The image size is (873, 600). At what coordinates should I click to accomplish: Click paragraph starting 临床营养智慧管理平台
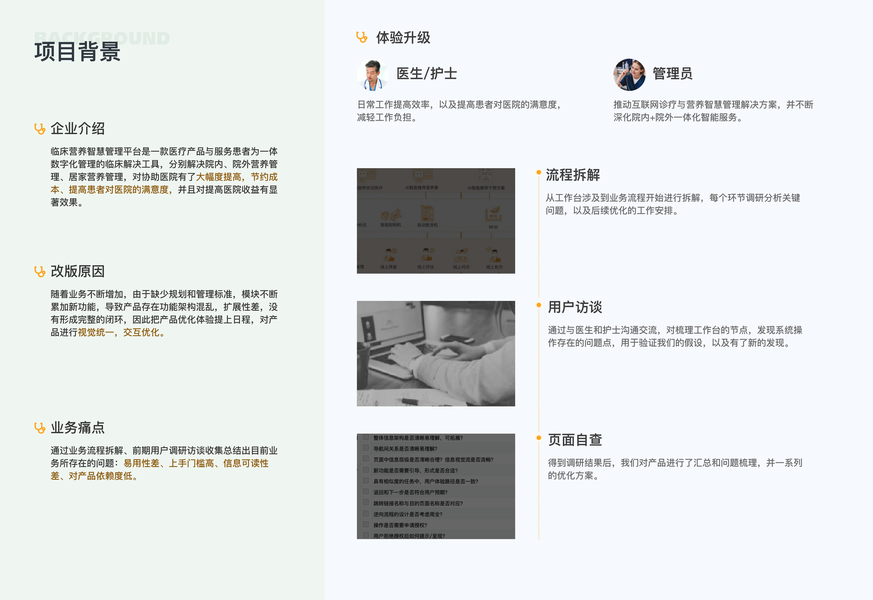coord(164,177)
